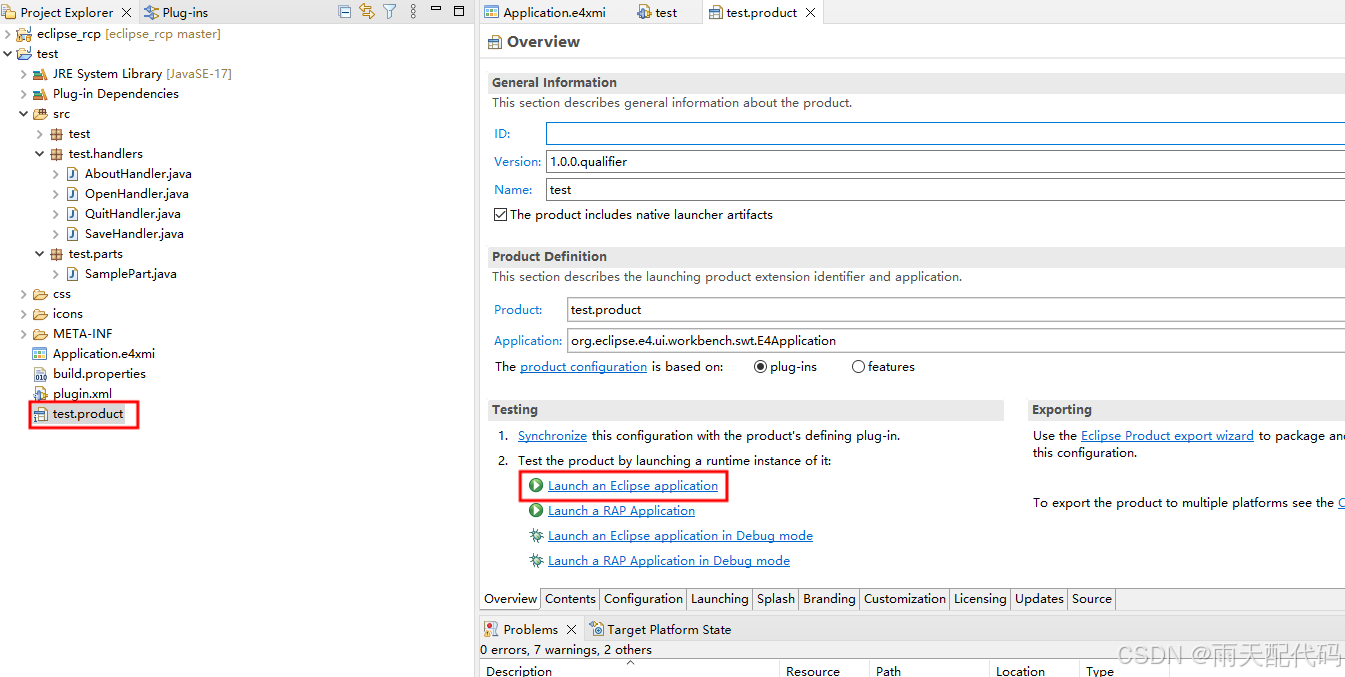The width and height of the screenshot is (1345, 677).
Task: Click the eclipse_rcp project icon
Action: [x=24, y=34]
